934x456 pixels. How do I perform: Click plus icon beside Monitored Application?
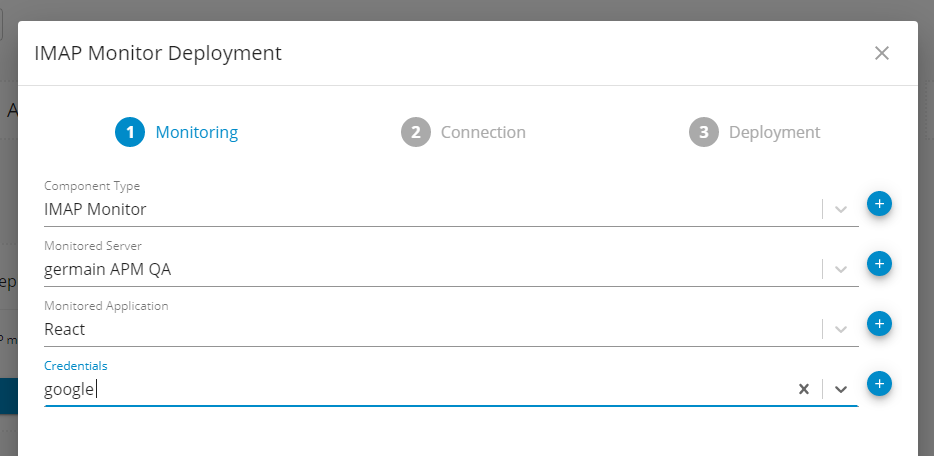[879, 324]
